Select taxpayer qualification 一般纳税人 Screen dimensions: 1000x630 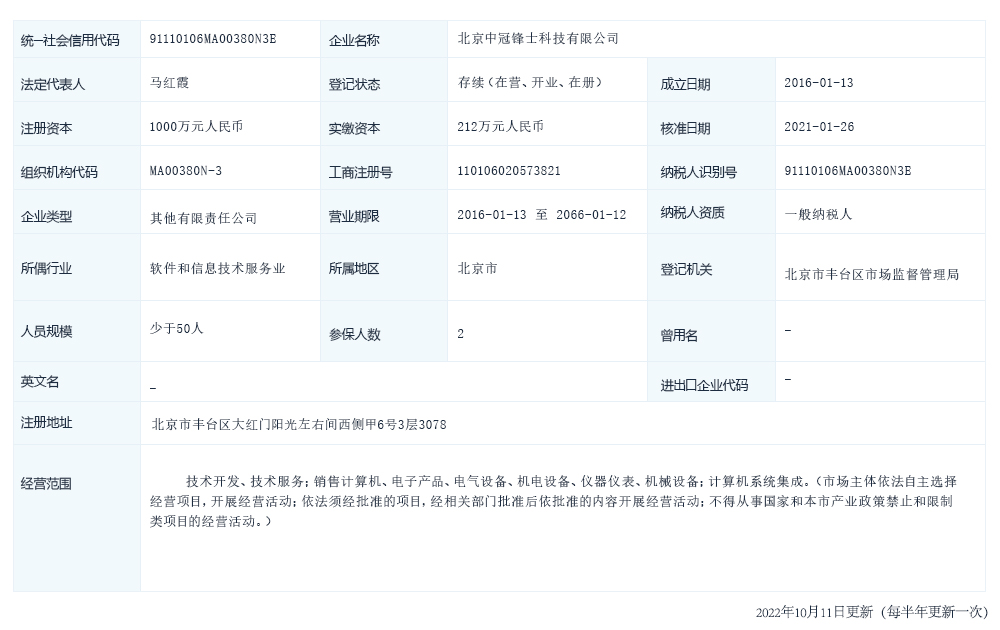[818, 214]
